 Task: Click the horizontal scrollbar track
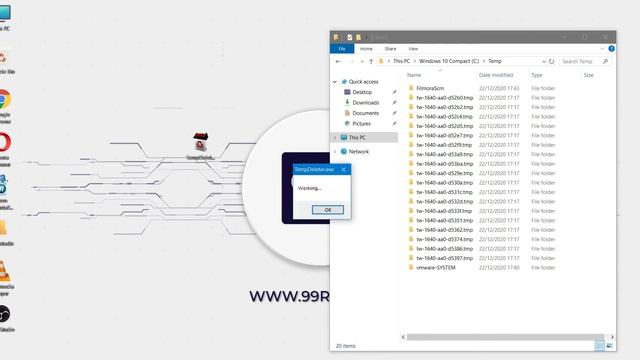[505, 337]
